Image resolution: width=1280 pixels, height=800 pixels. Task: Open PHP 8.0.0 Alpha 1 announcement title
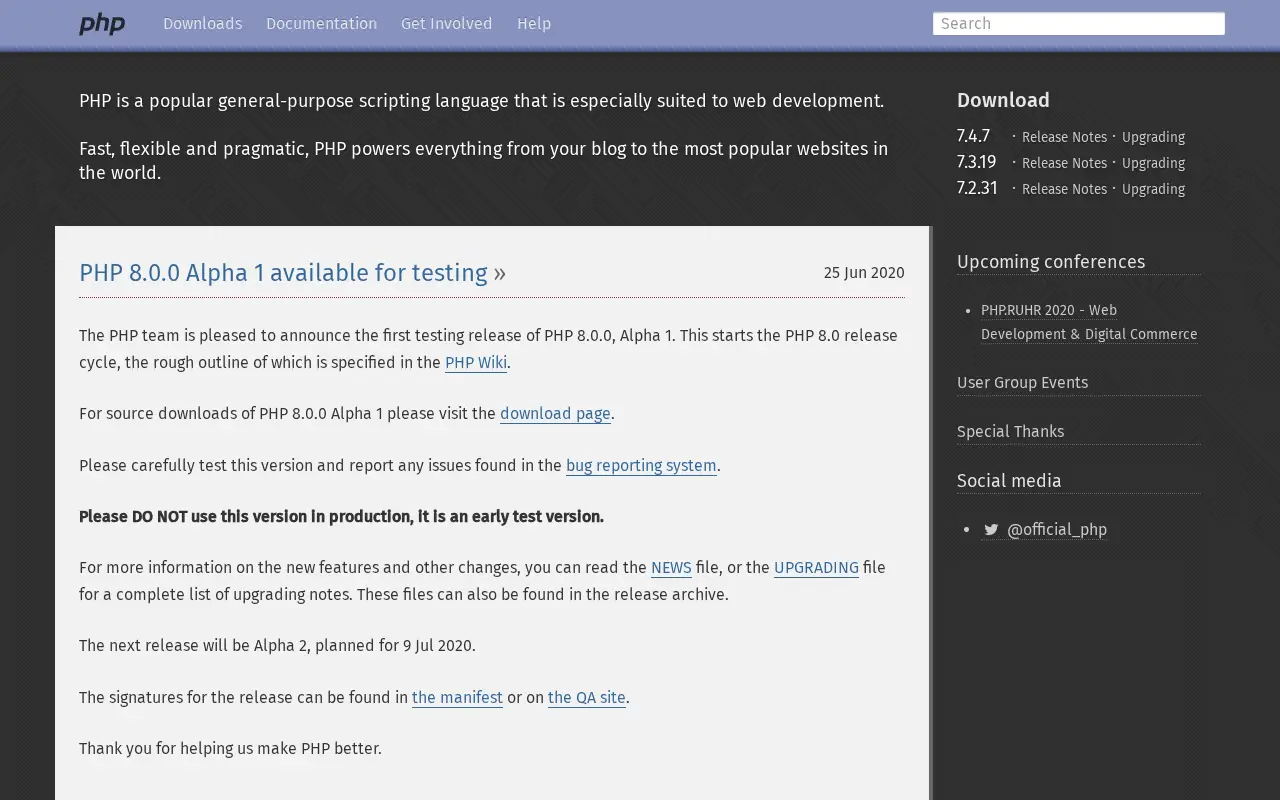(283, 273)
